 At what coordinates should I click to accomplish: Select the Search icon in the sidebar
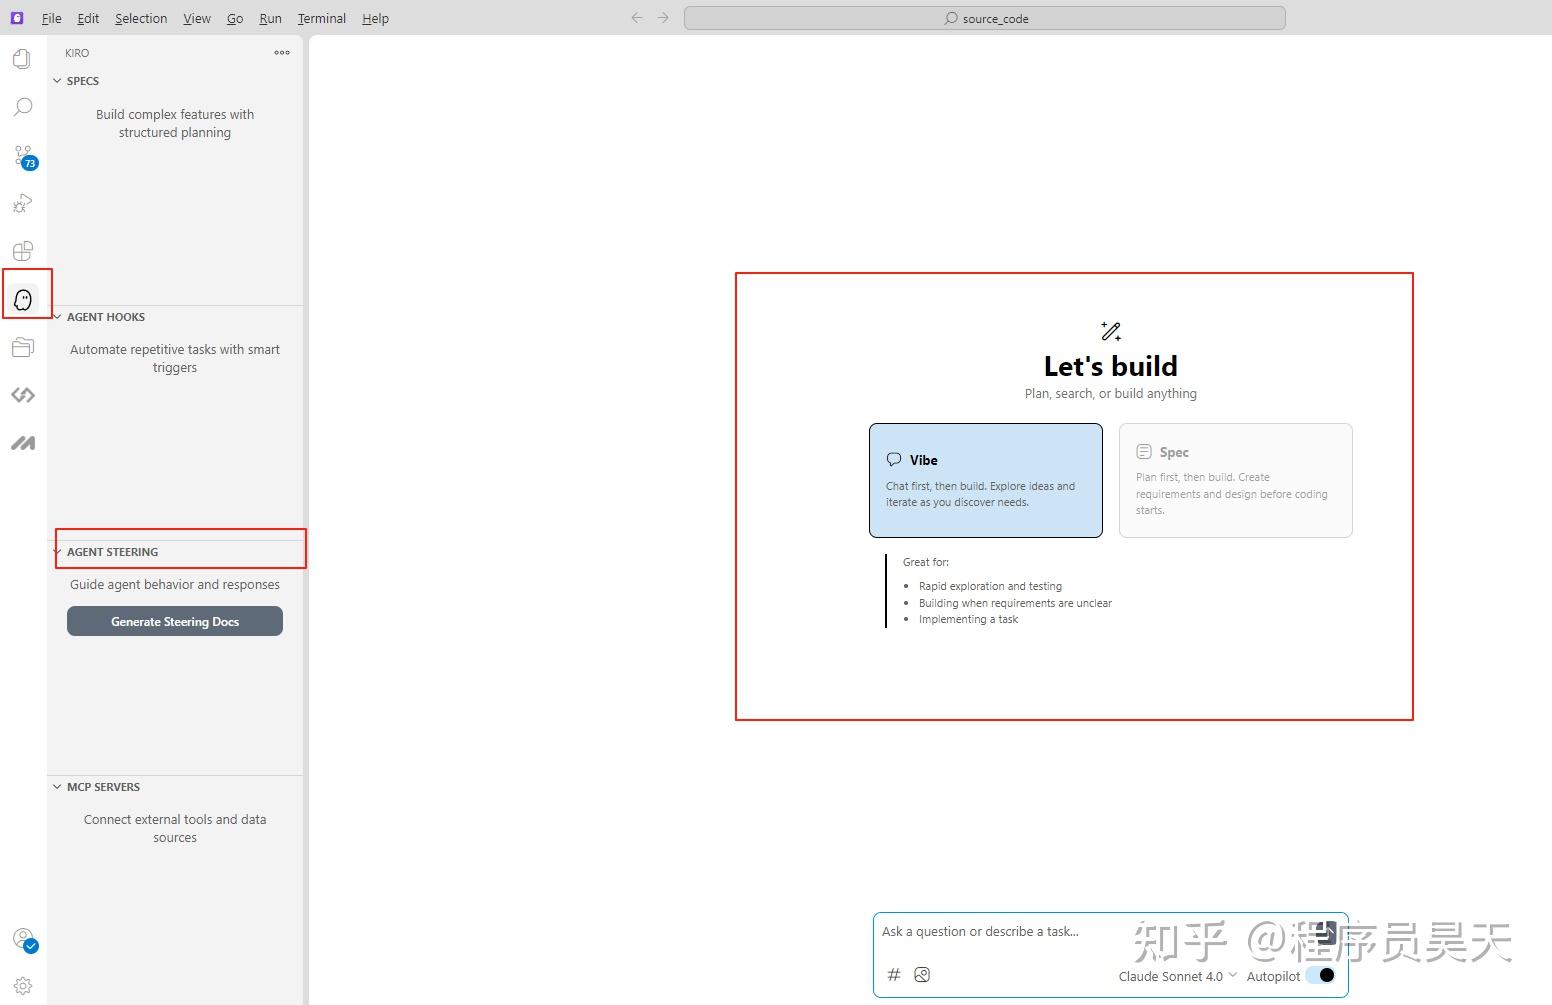(22, 106)
